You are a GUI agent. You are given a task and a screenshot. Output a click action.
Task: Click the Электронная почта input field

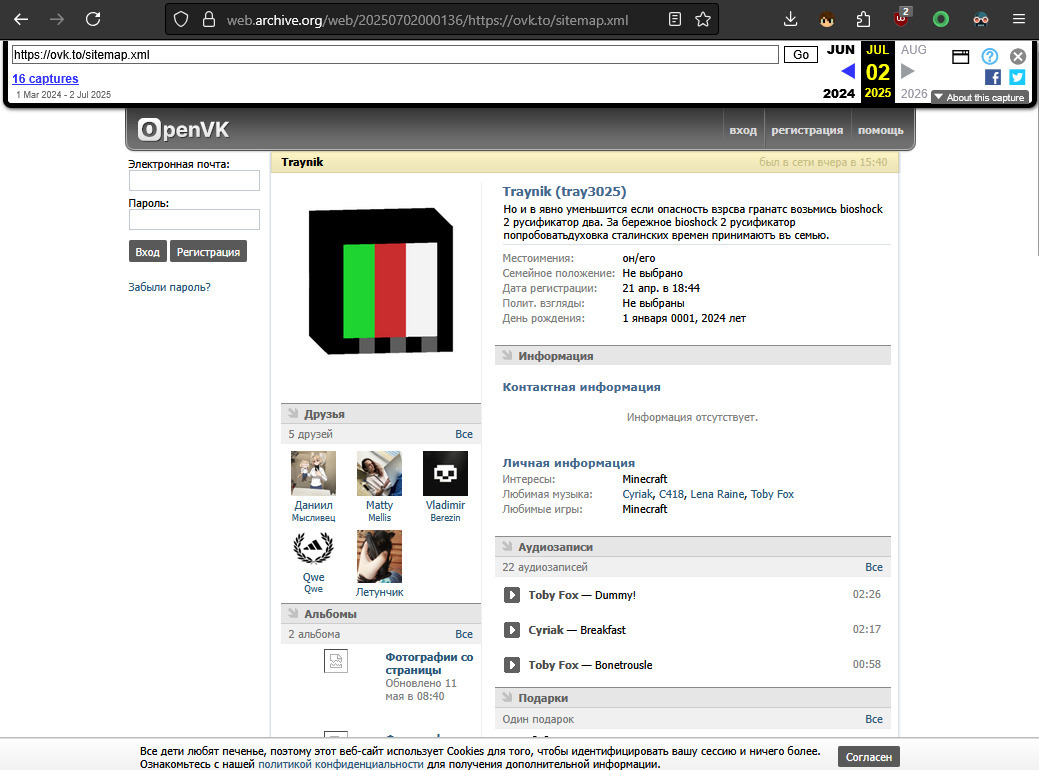194,181
